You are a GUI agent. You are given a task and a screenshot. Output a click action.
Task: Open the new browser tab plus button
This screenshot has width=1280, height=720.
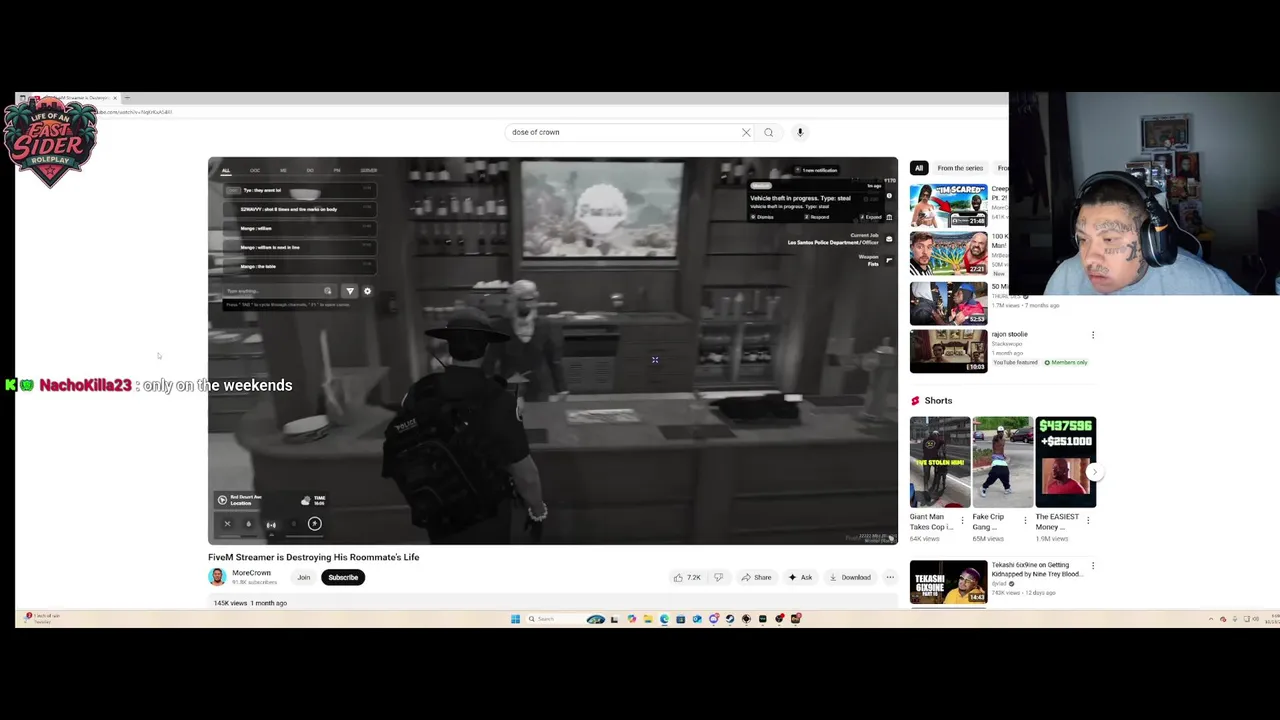(x=127, y=98)
